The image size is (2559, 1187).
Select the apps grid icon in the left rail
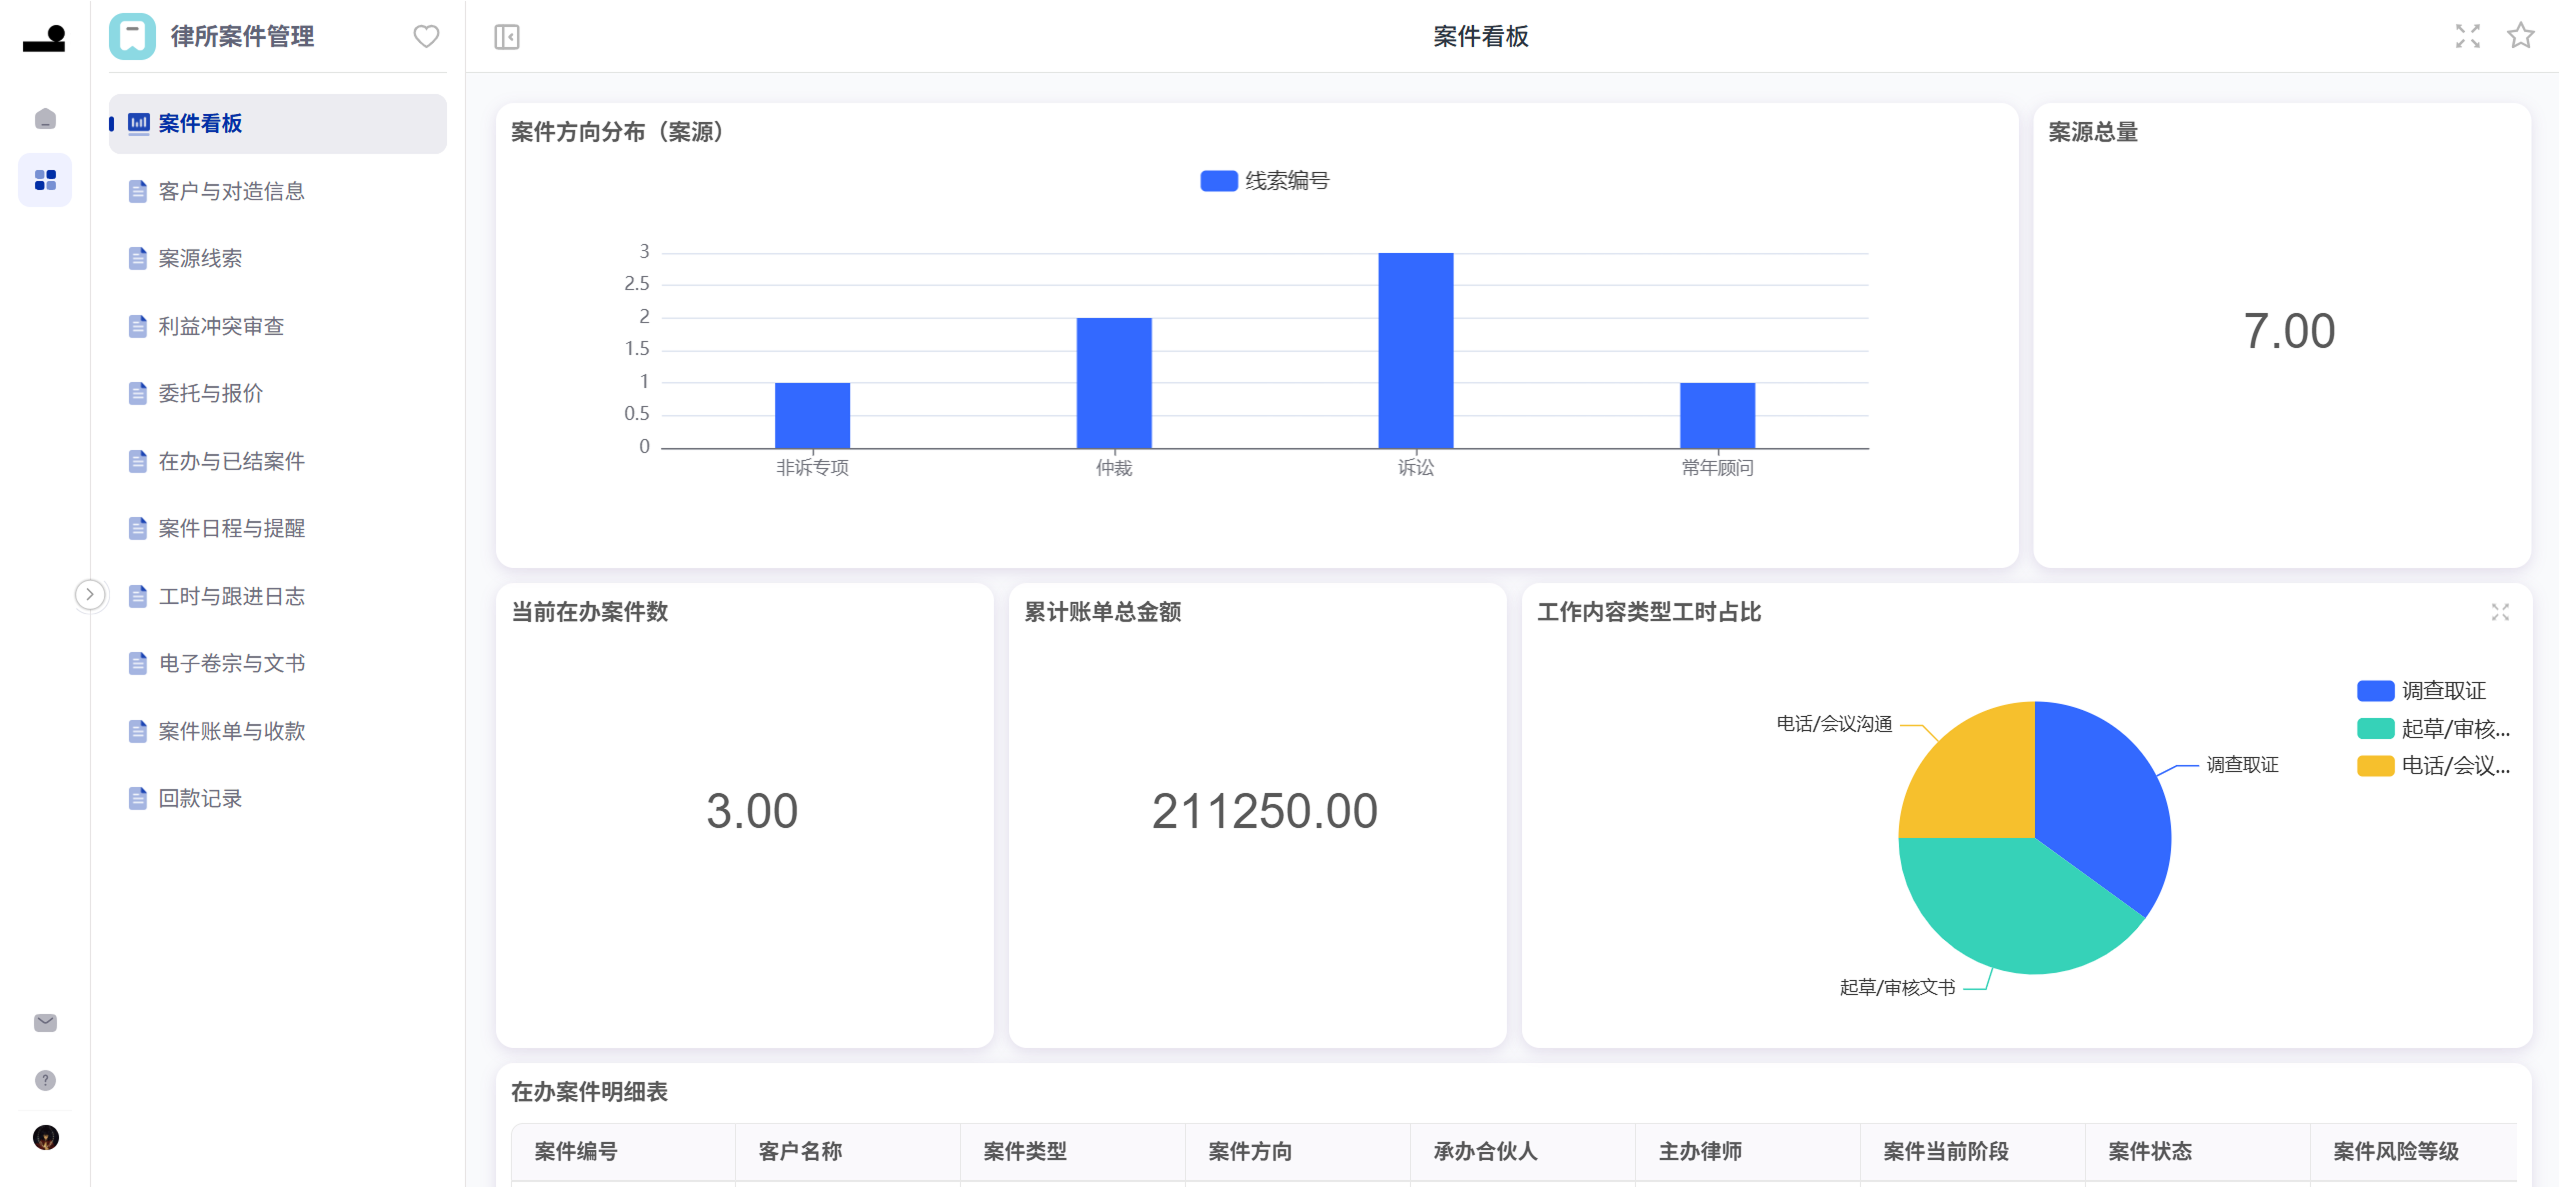(44, 180)
